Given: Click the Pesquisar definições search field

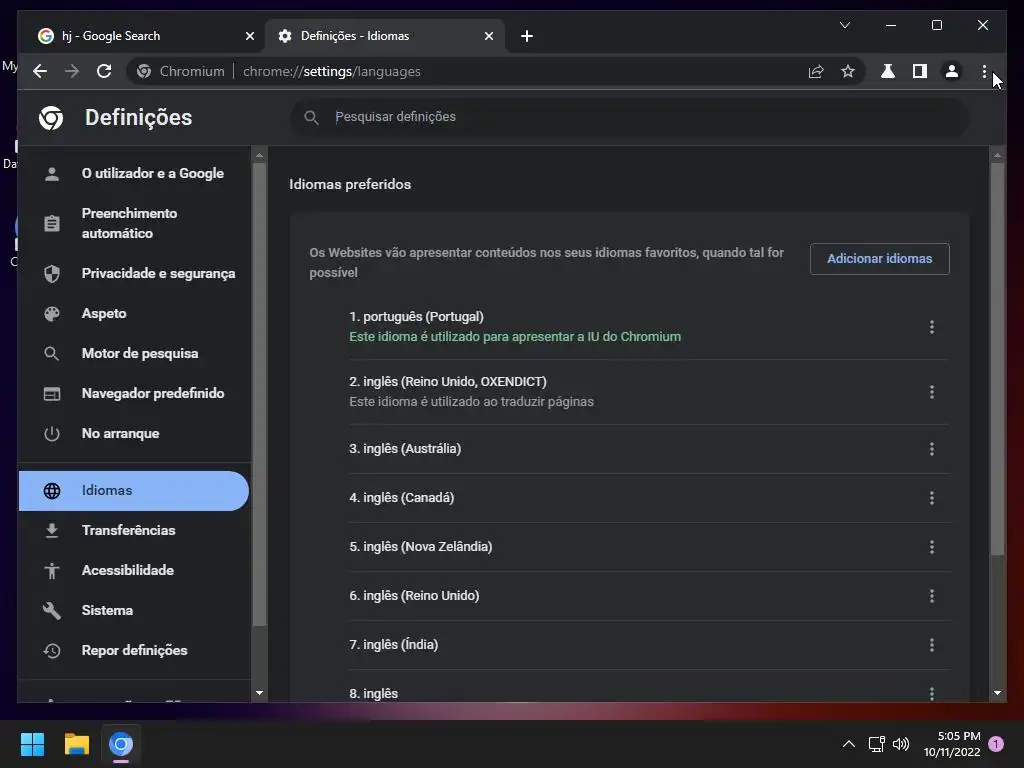Looking at the screenshot, I should (x=630, y=117).
